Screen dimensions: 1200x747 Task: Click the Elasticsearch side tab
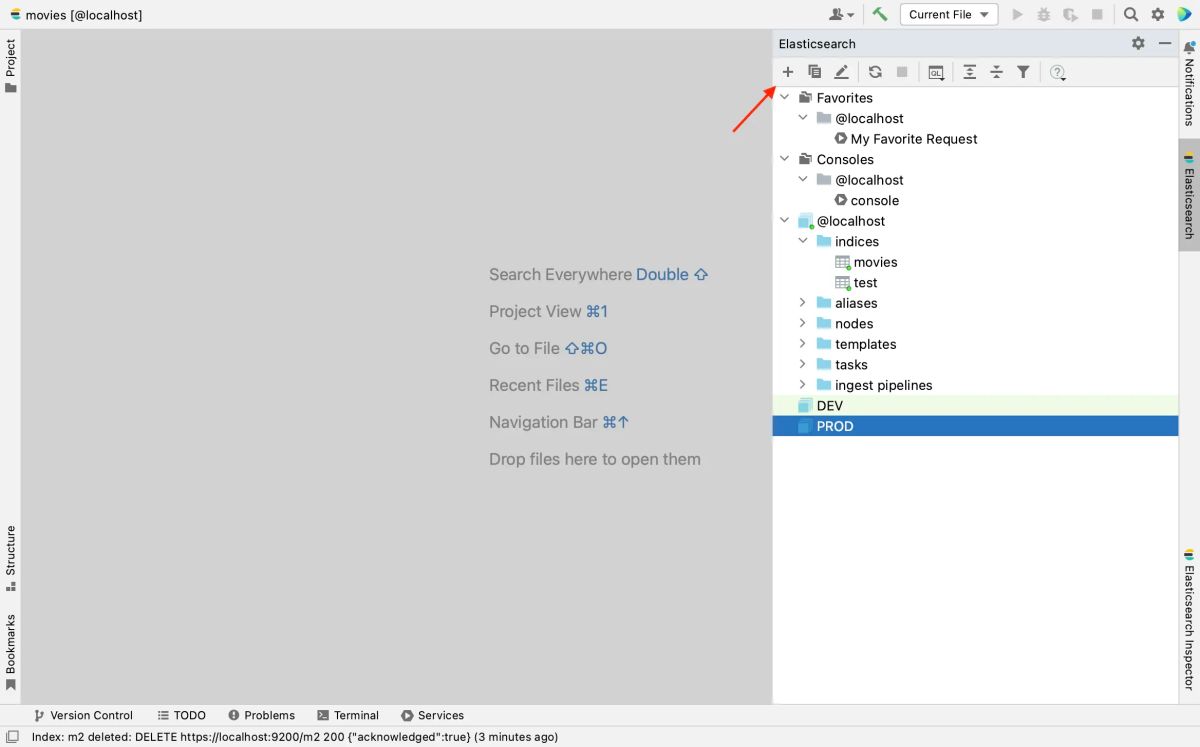[x=1189, y=195]
